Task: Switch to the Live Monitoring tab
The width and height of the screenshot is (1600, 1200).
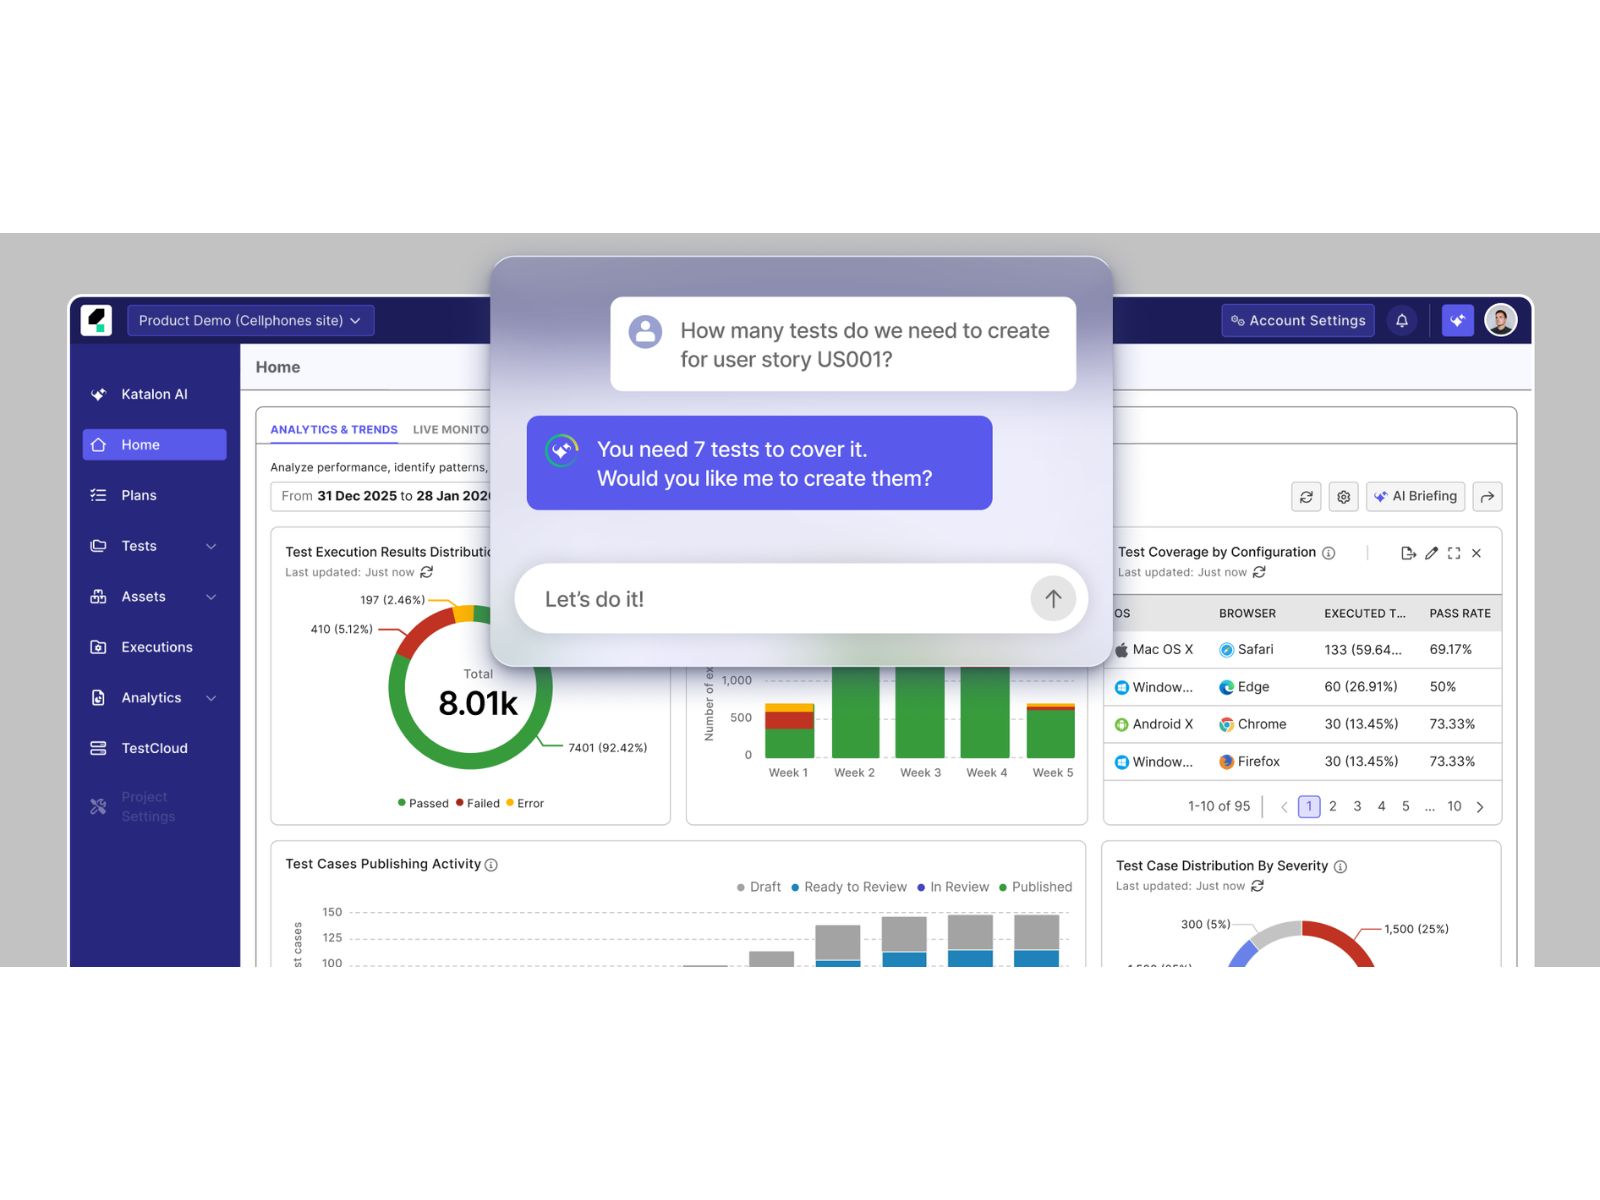Action: (450, 429)
